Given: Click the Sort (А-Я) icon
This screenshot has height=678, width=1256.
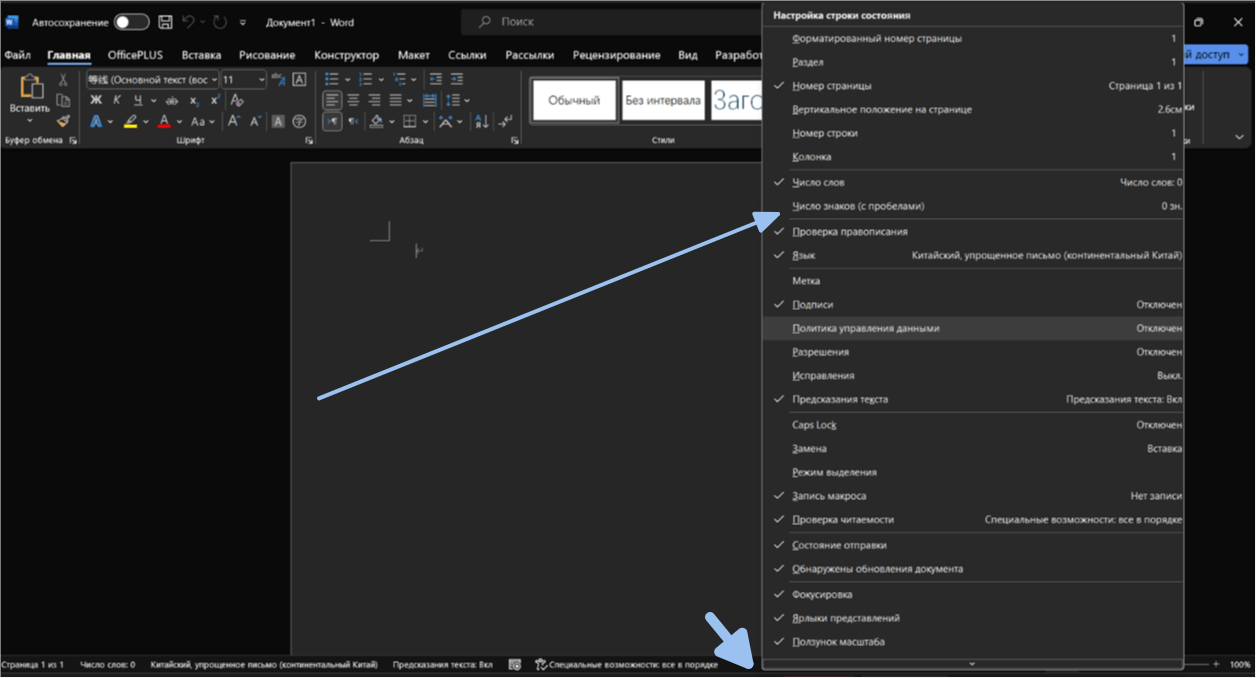Looking at the screenshot, I should click(482, 121).
